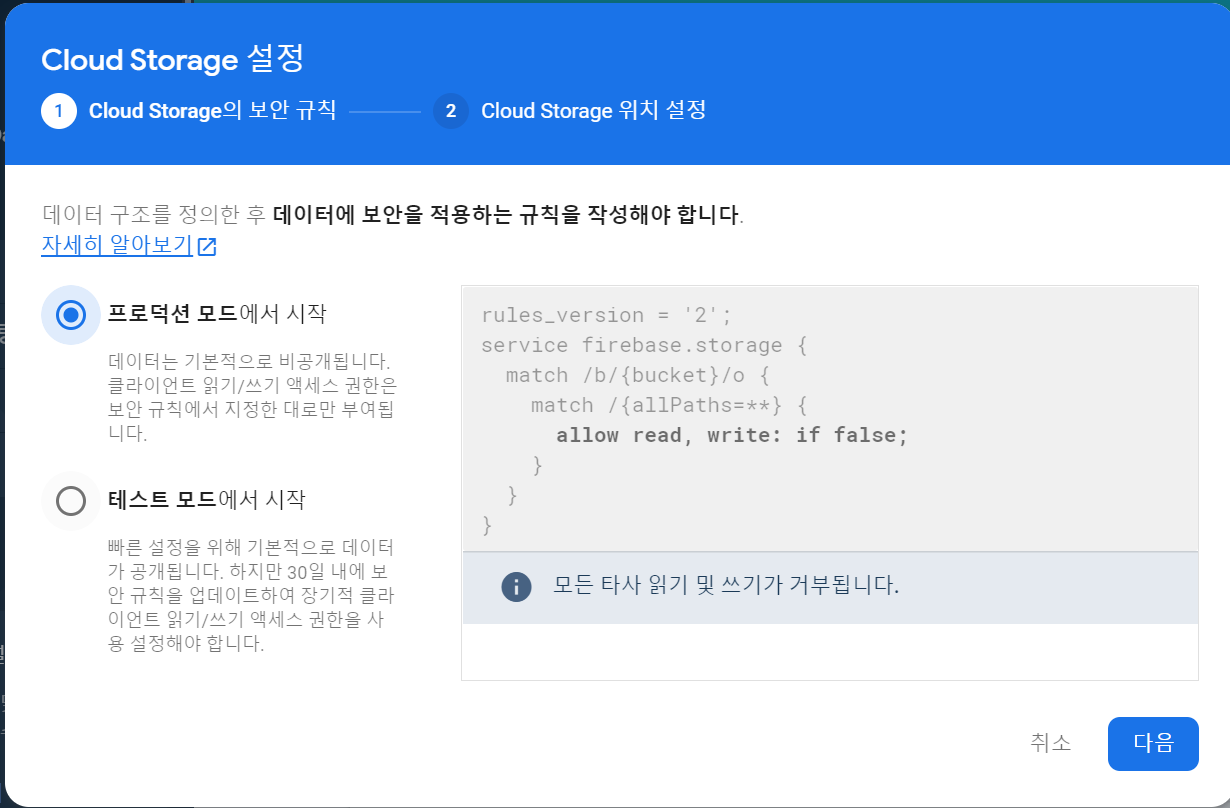
Task: Go to Cloud Storage 위치 설정 step
Action: point(594,111)
